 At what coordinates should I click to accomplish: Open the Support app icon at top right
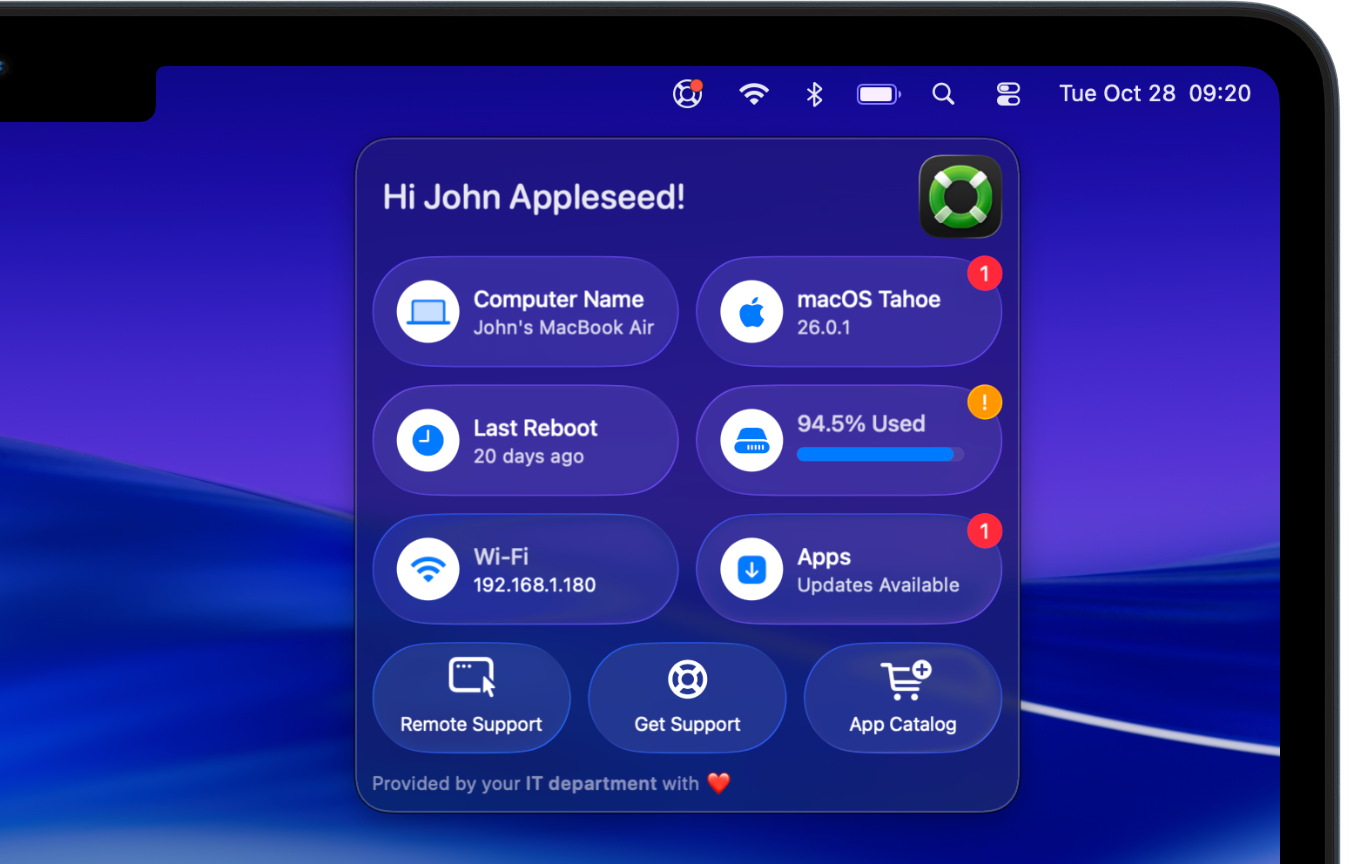pos(960,197)
